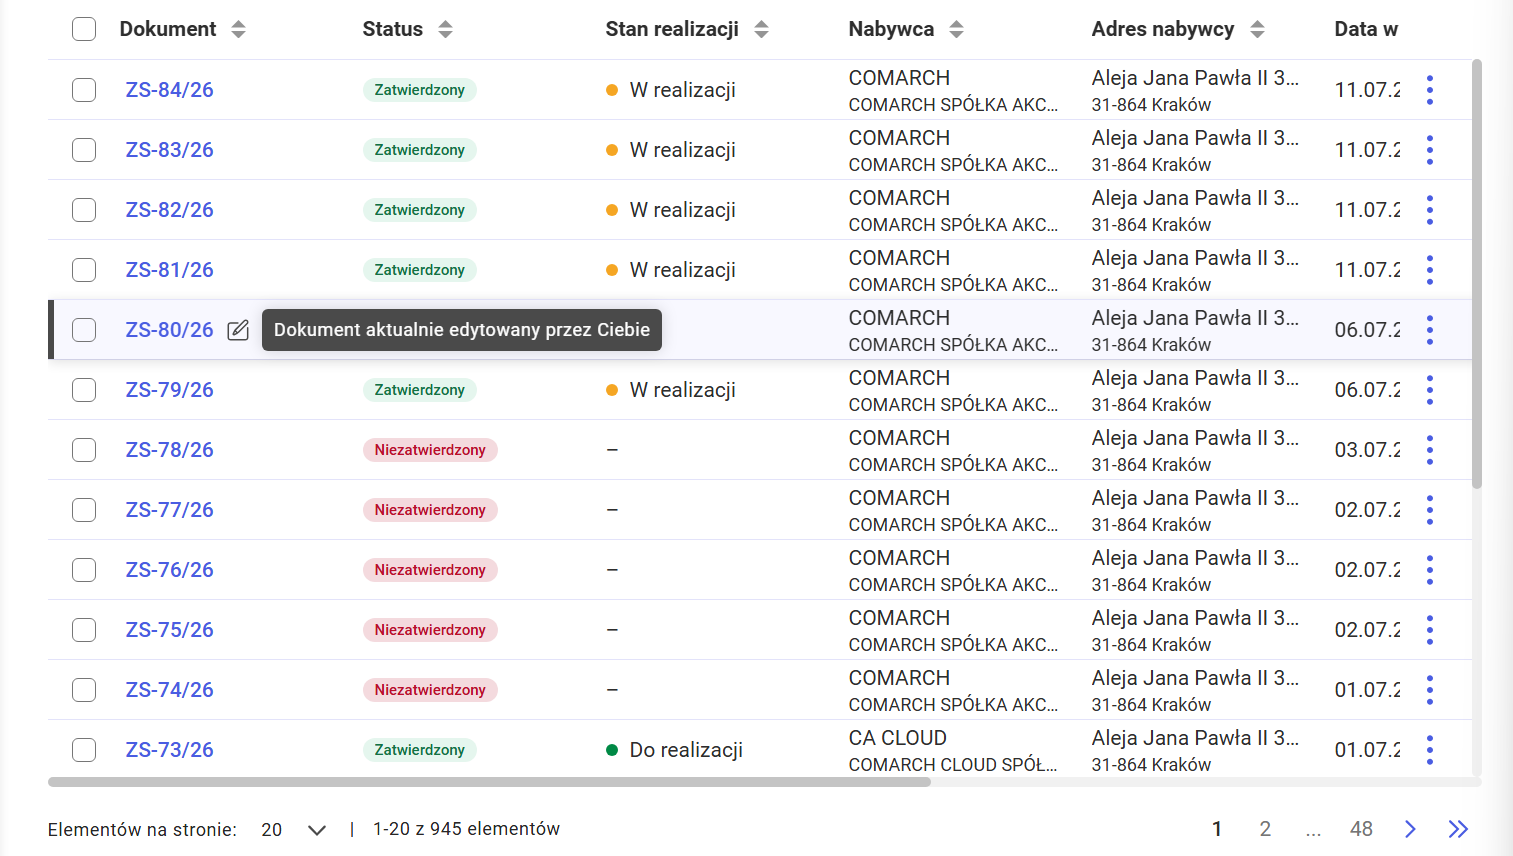1513x856 pixels.
Task: Open row actions menu for ZS-80/26
Action: [1430, 330]
